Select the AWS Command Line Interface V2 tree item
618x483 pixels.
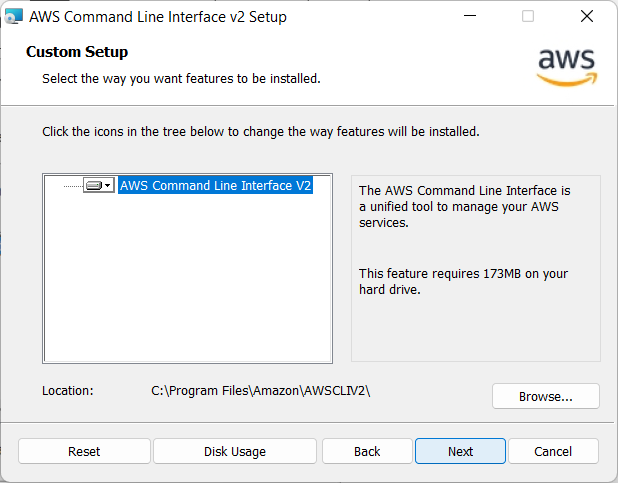point(216,186)
